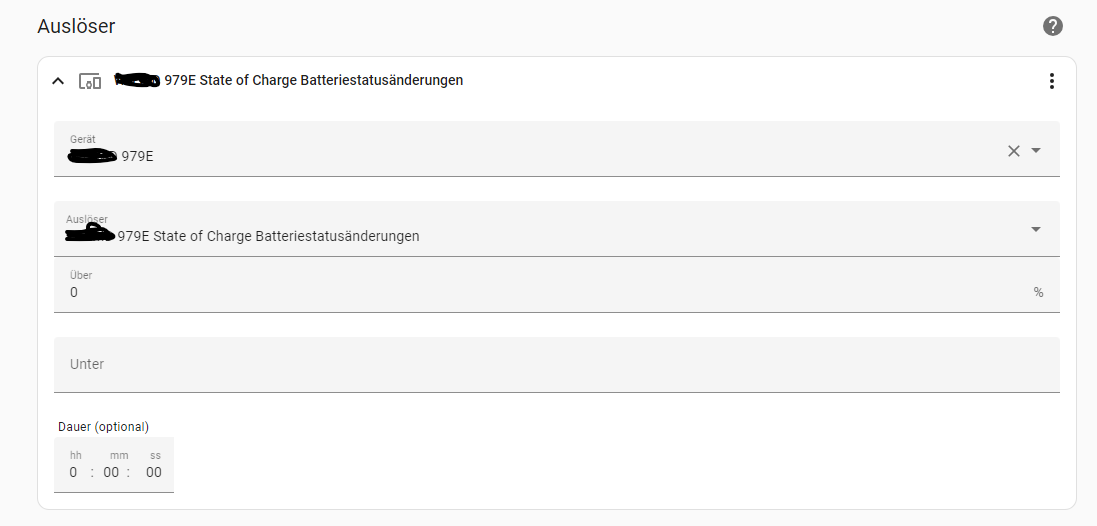Click the 979E device value in Gerät

[x=137, y=157]
